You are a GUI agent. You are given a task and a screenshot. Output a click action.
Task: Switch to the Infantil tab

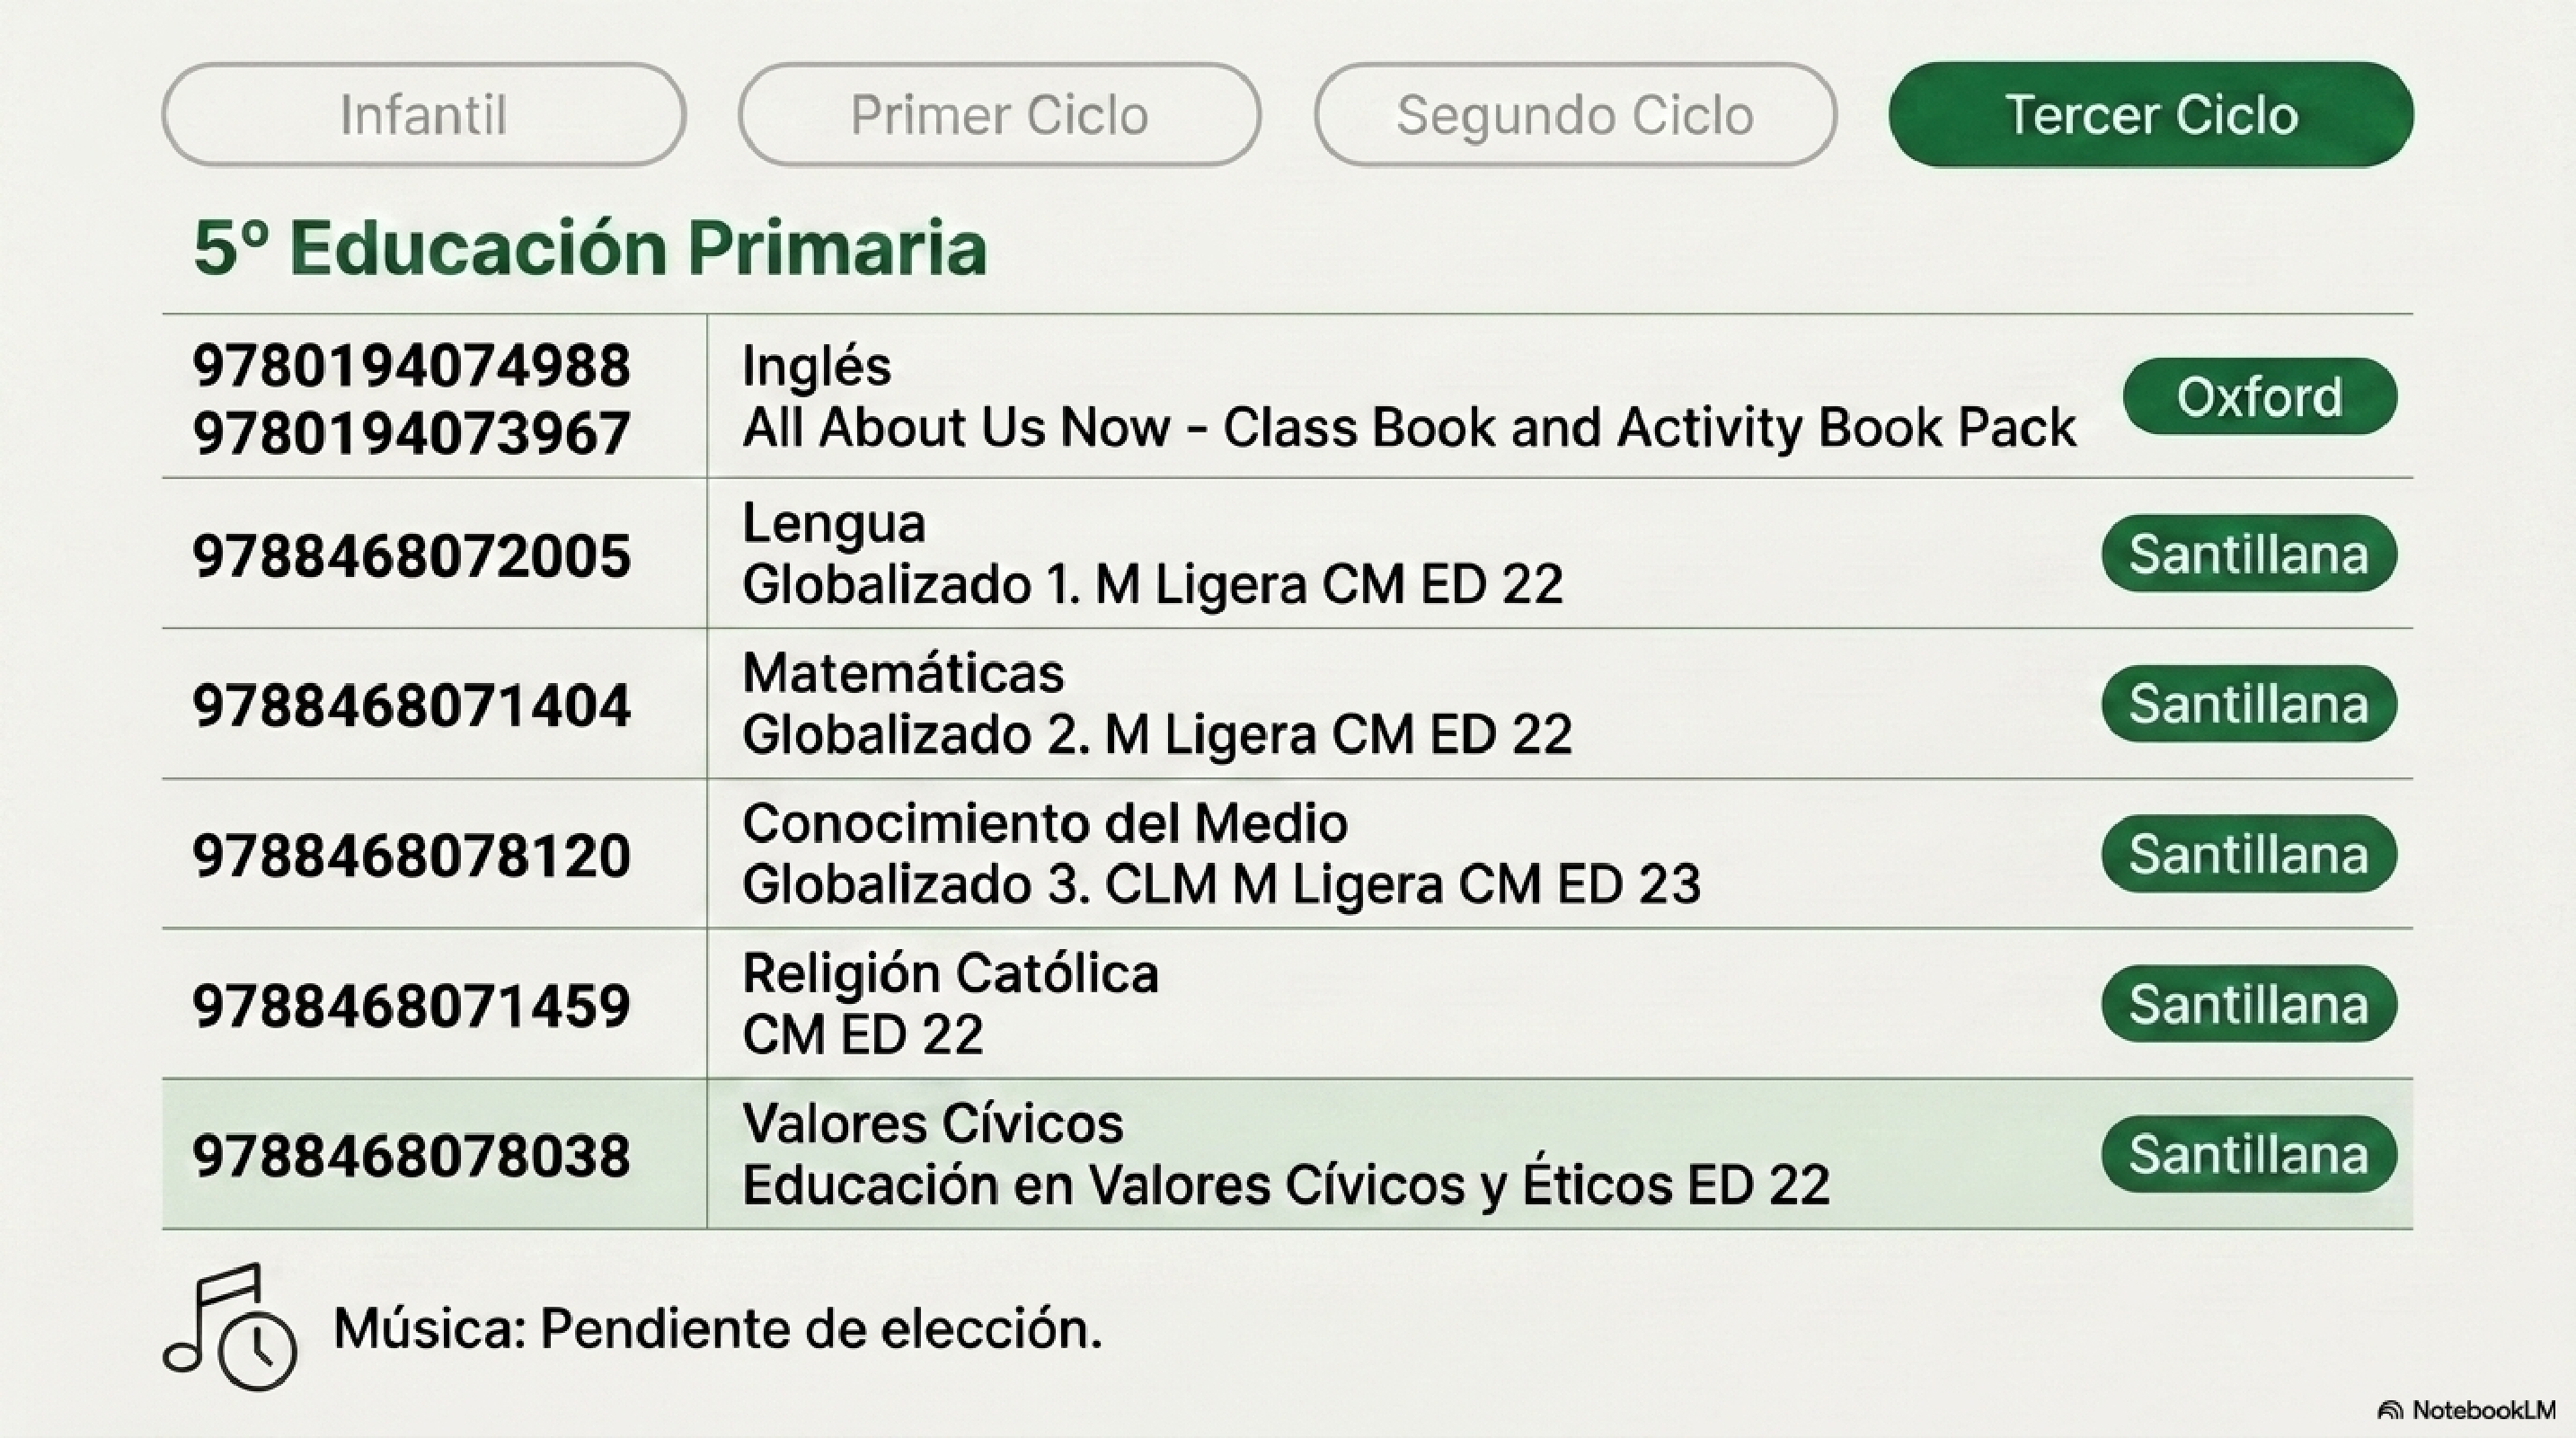click(424, 115)
